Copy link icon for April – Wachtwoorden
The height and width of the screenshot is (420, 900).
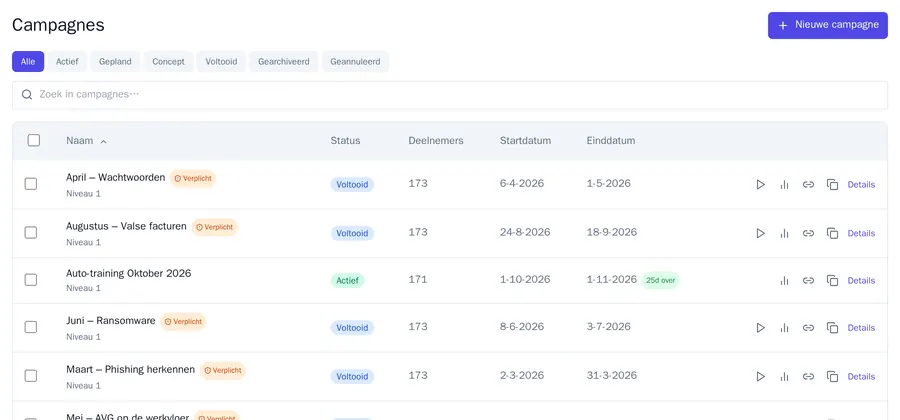tap(808, 185)
